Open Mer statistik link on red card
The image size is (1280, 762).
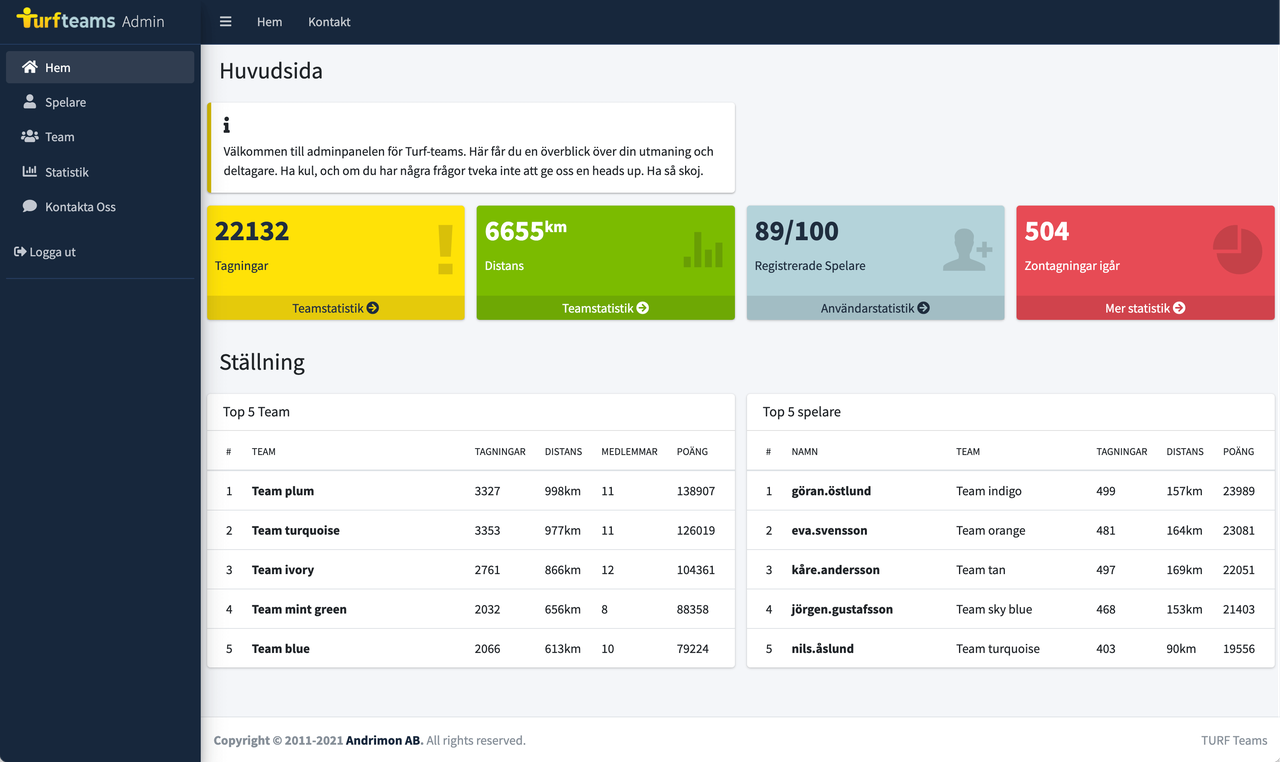(x=1146, y=308)
